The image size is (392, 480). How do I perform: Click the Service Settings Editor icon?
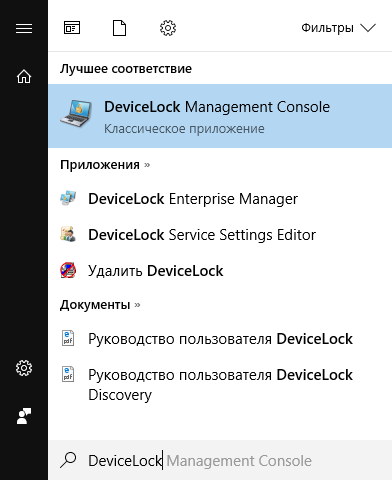[x=68, y=234]
